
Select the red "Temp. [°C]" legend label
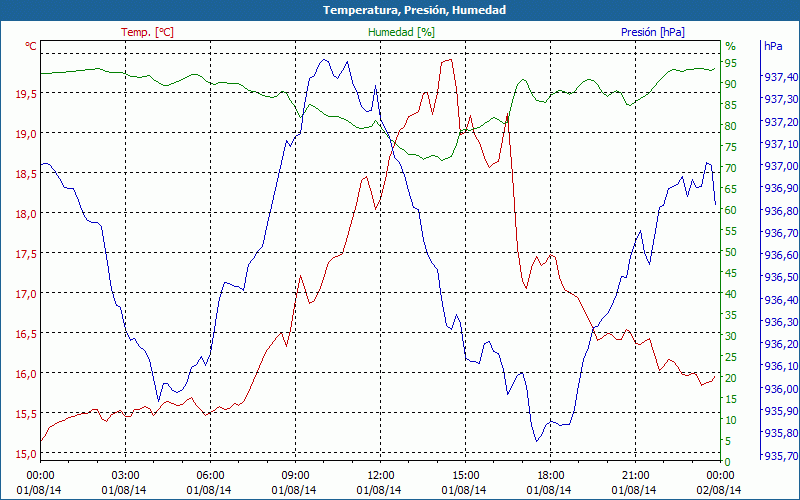[147, 32]
